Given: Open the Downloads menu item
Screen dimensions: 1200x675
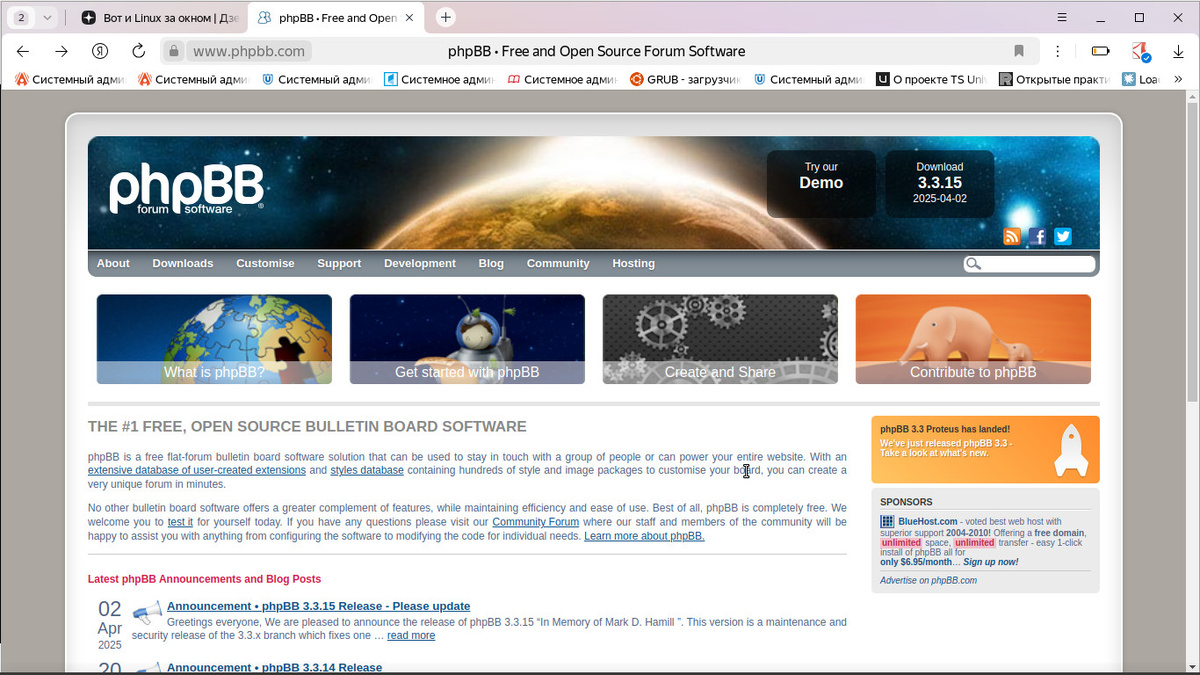Looking at the screenshot, I should point(183,263).
